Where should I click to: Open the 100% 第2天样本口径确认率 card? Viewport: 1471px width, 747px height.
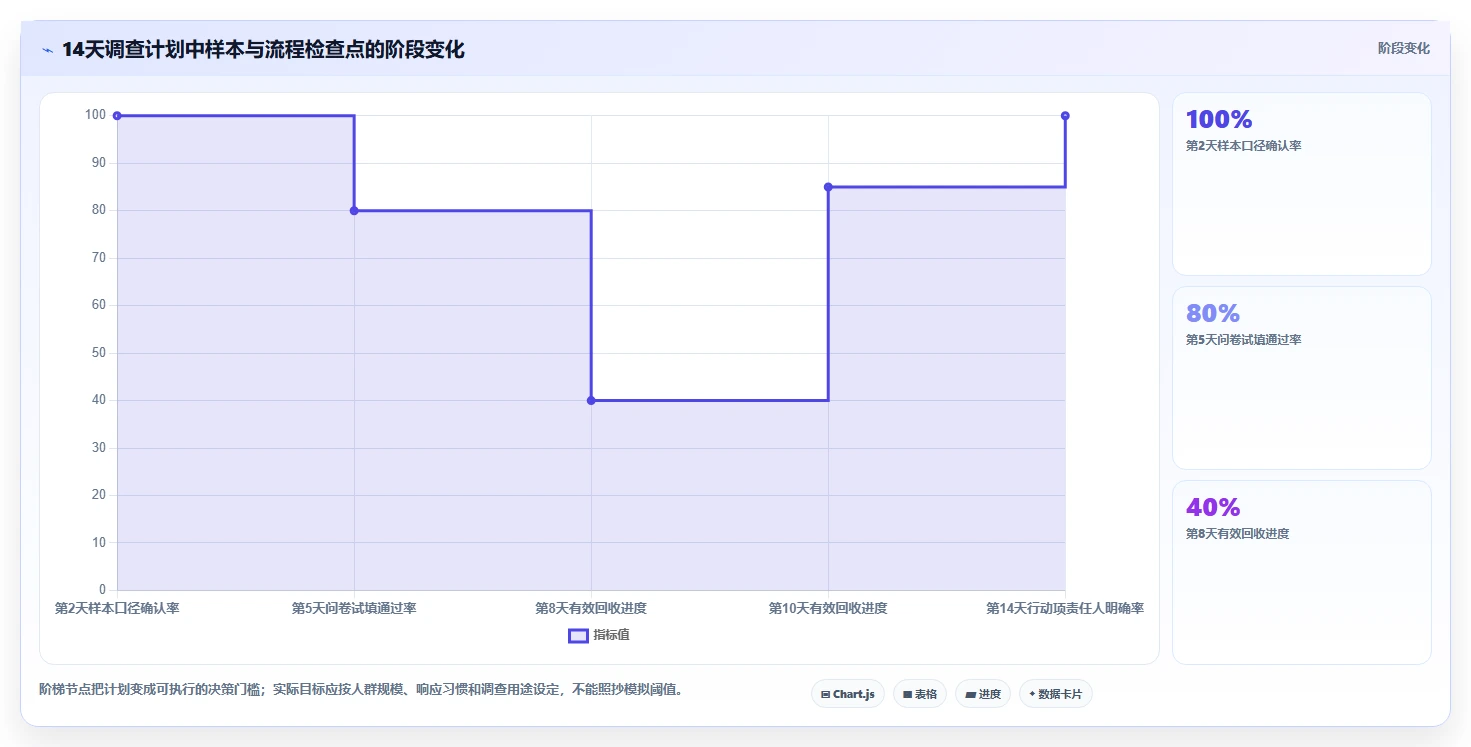(1302, 184)
